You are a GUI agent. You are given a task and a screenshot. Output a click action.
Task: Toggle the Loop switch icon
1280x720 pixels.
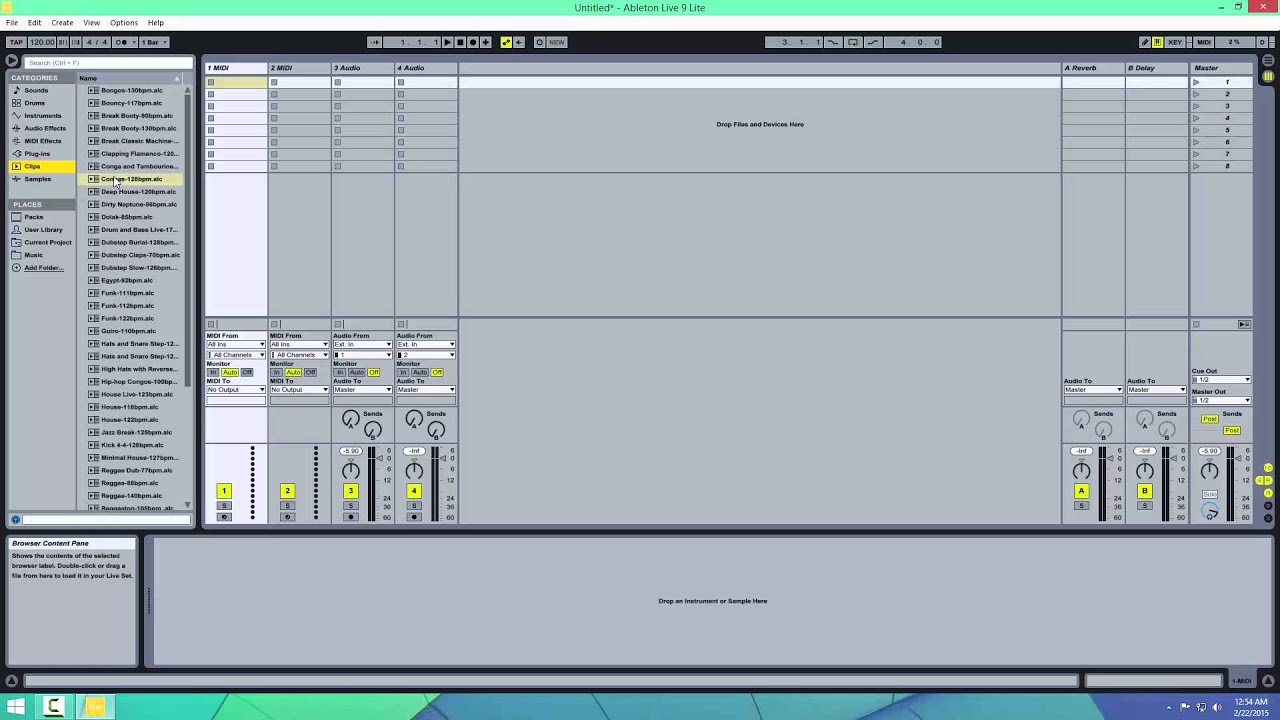click(x=852, y=42)
